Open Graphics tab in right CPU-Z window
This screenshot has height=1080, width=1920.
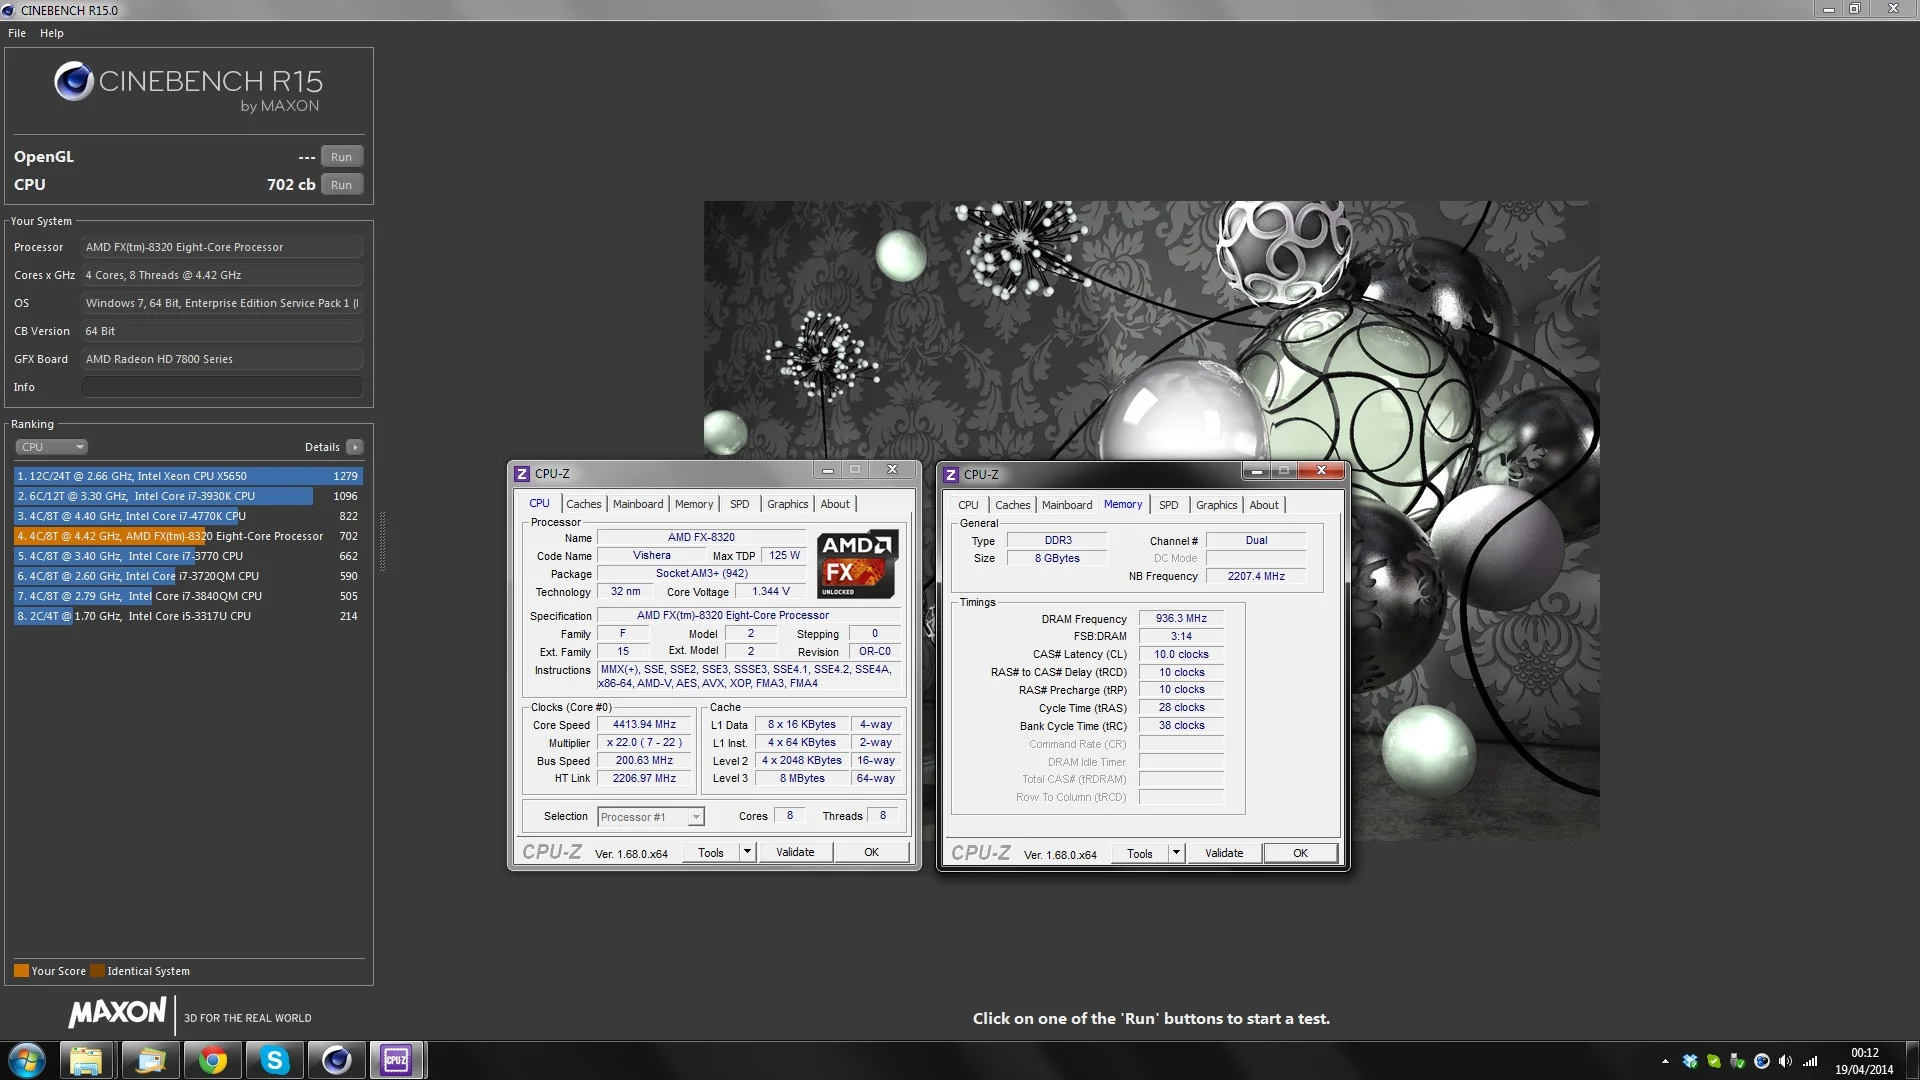(x=1216, y=505)
